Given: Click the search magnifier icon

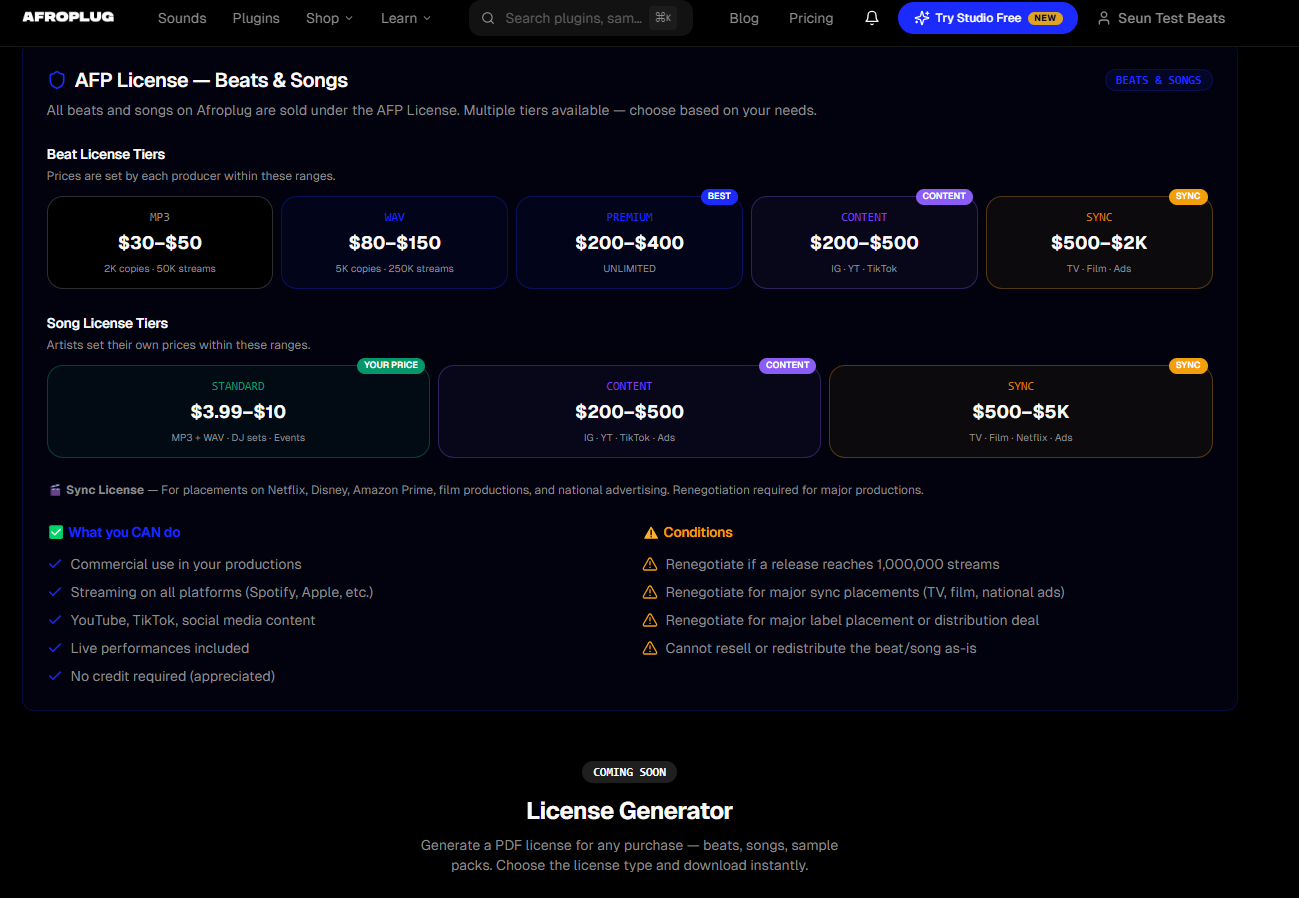Looking at the screenshot, I should [x=488, y=18].
